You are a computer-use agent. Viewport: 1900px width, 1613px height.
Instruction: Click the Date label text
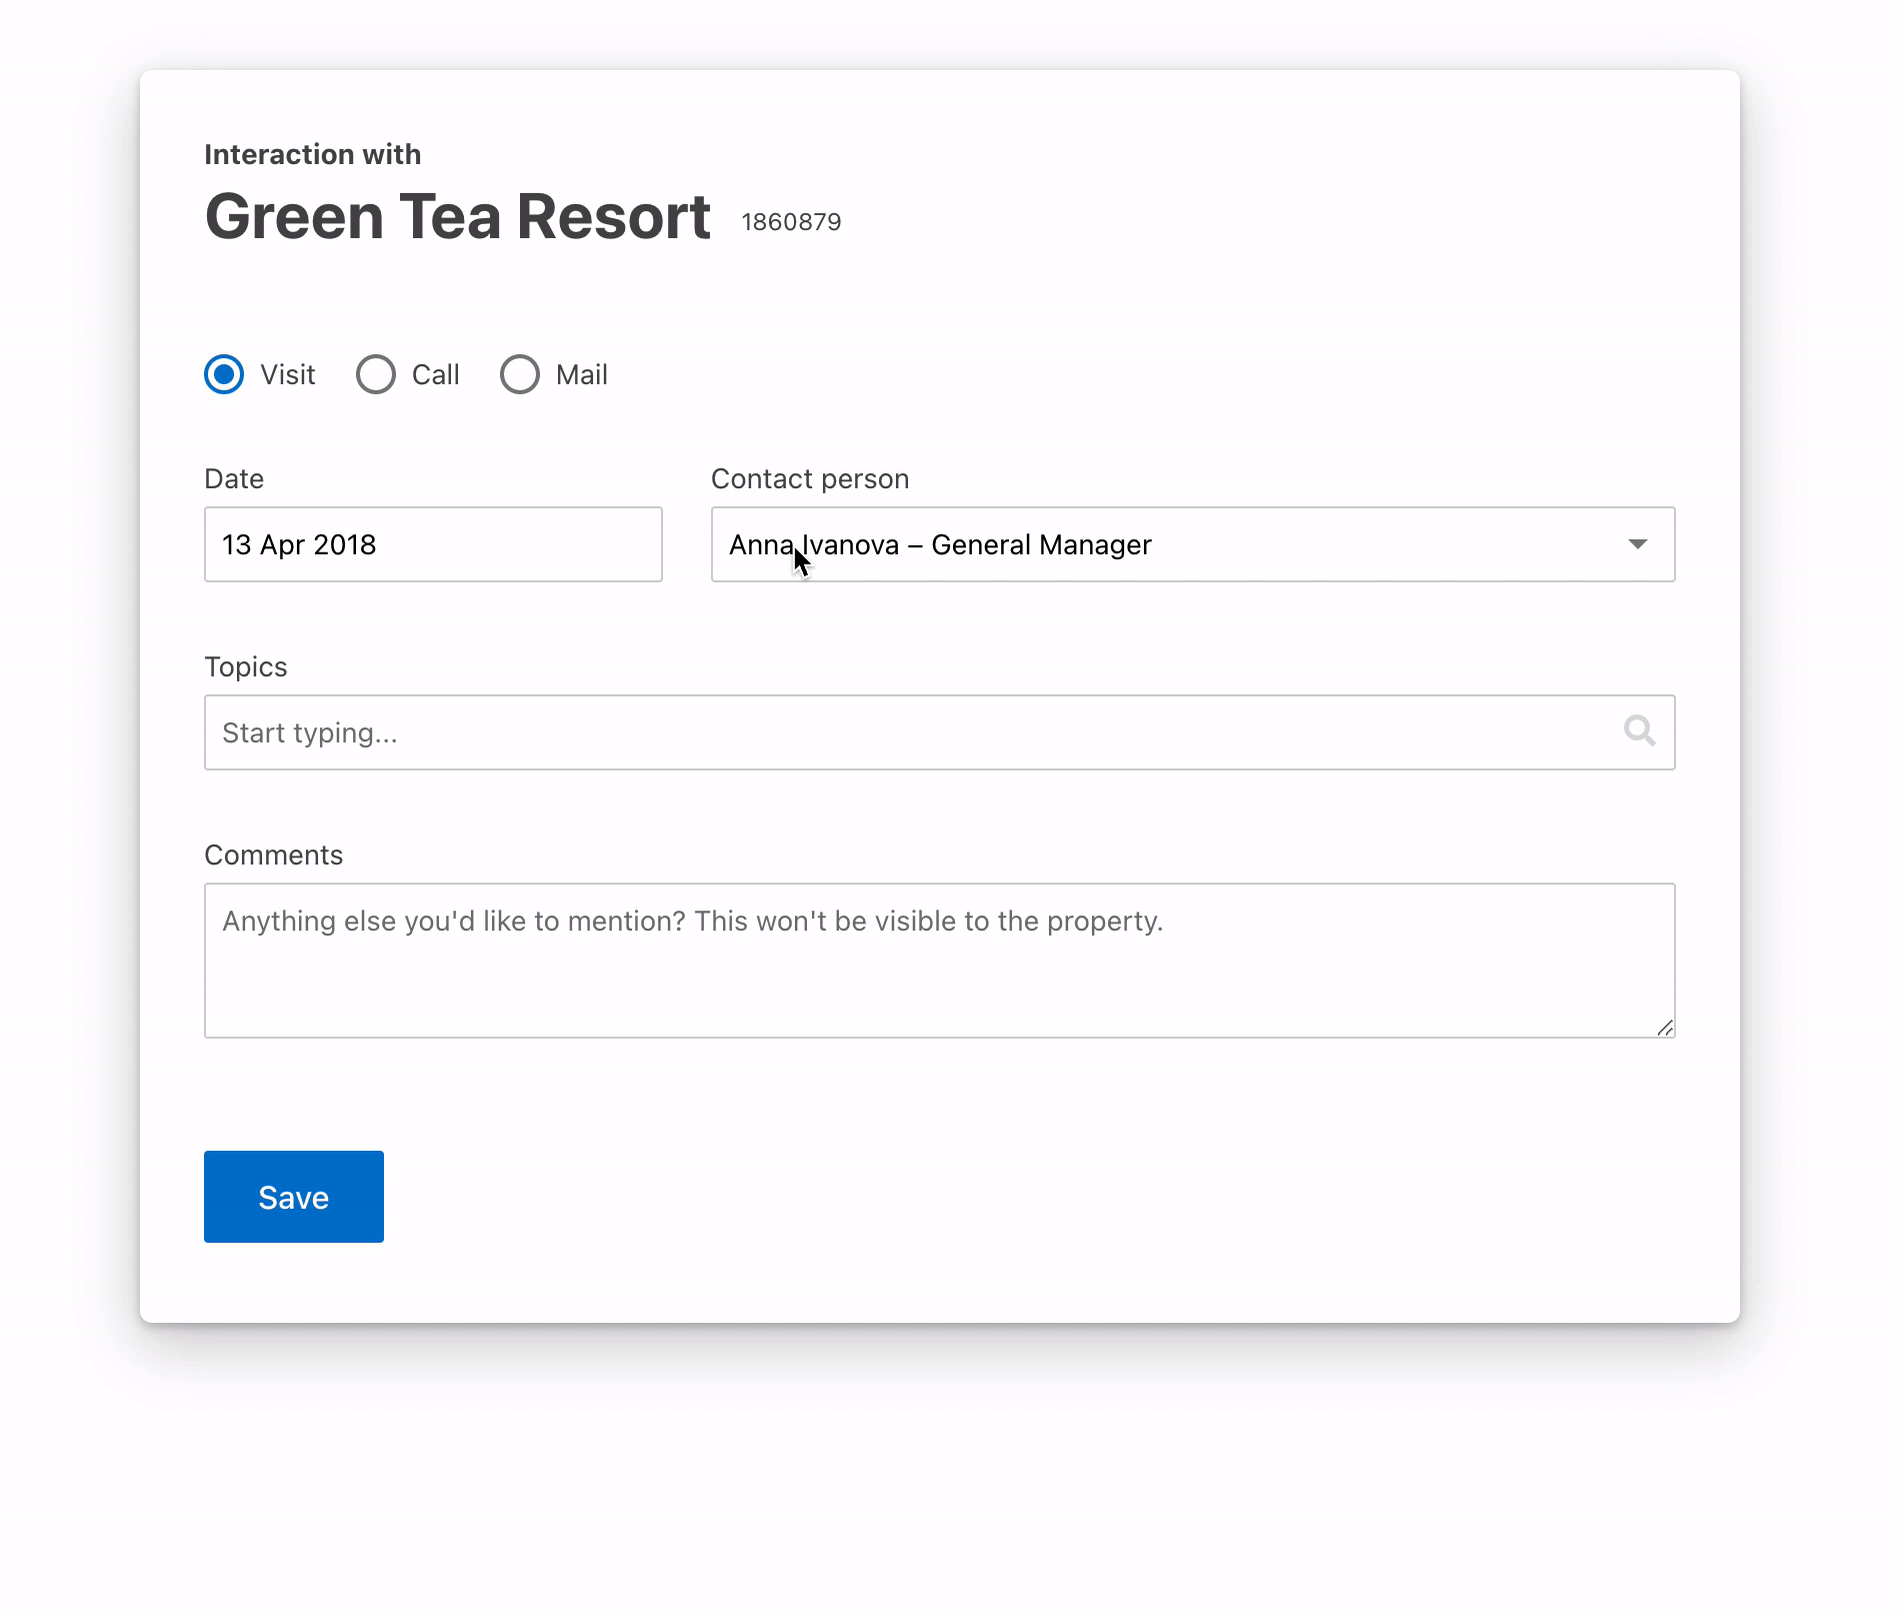(x=234, y=479)
